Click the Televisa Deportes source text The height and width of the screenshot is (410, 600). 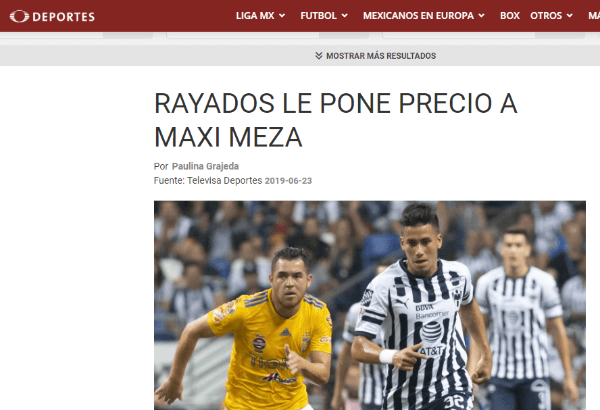click(x=224, y=180)
